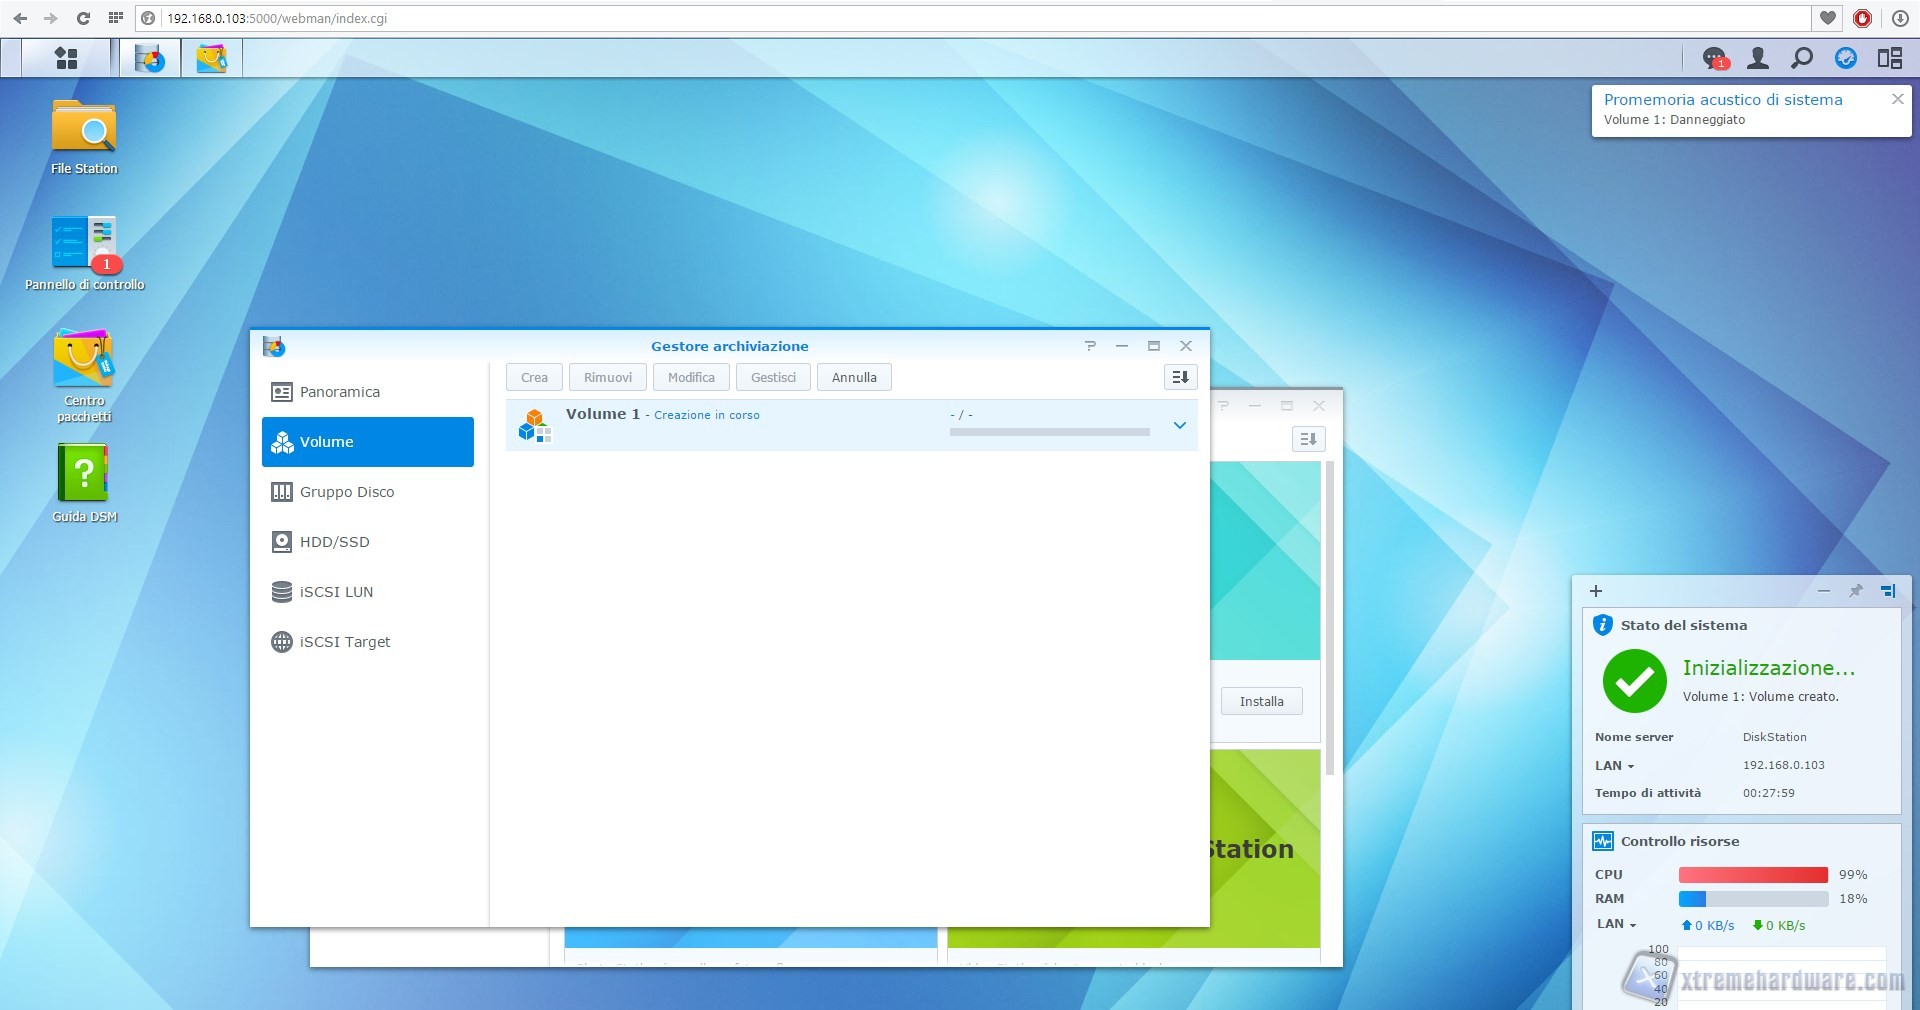Viewport: 1920px width, 1010px height.
Task: Open the search magnifier icon
Action: click(x=1801, y=58)
